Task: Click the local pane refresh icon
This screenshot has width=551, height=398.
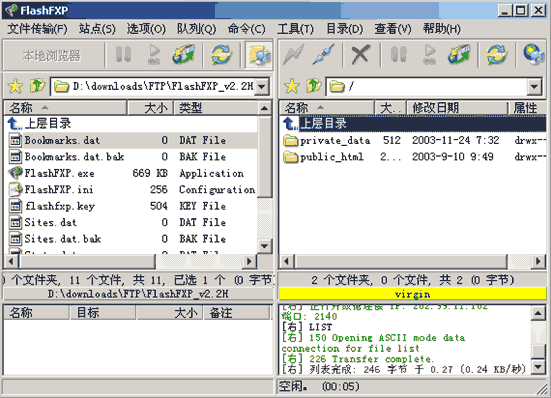Action: coord(221,55)
